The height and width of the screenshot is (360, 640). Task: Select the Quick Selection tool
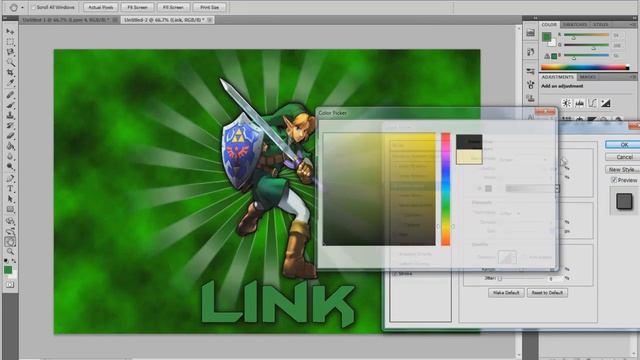(10, 62)
